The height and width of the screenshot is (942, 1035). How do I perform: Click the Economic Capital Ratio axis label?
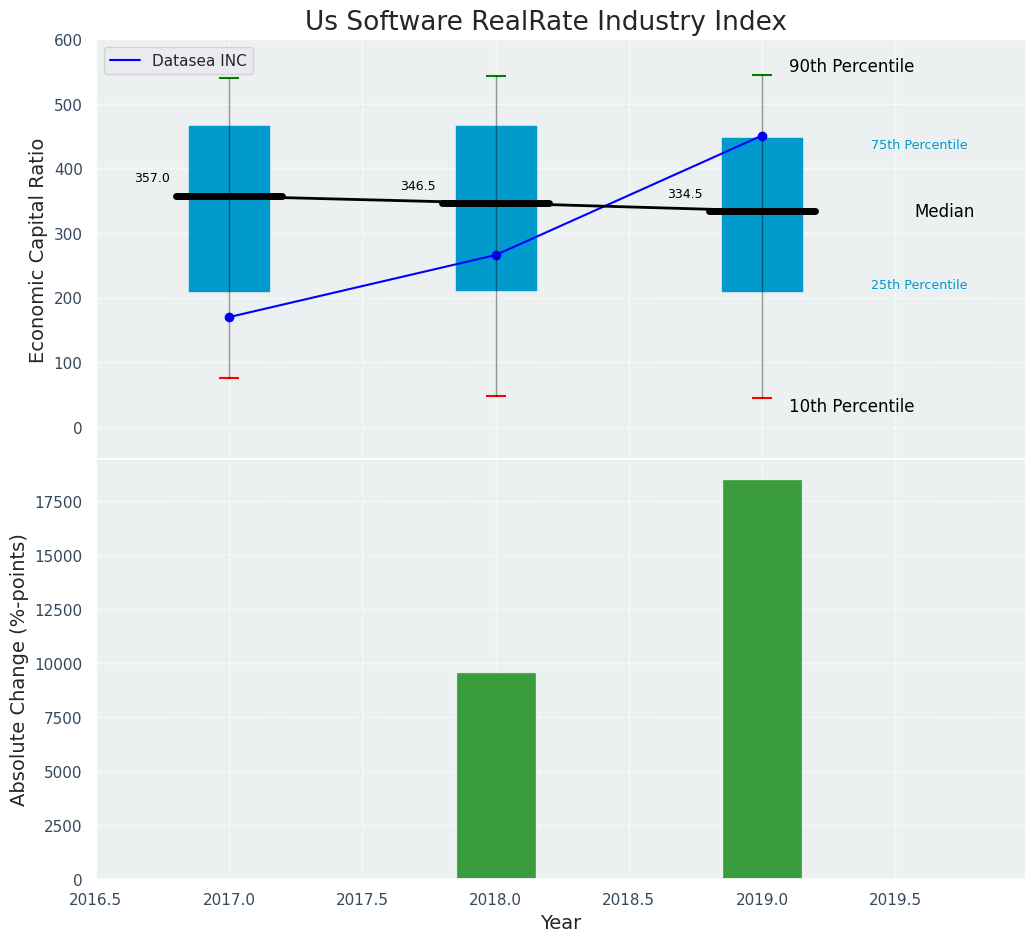[x=38, y=250]
